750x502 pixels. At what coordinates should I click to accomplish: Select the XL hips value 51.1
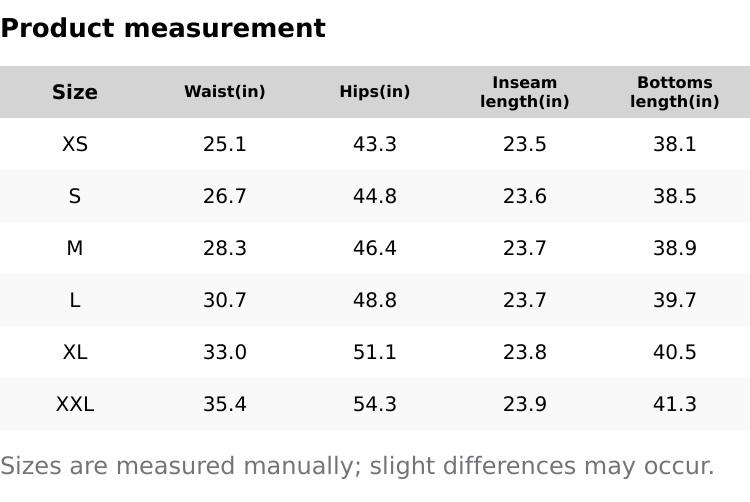[375, 352]
